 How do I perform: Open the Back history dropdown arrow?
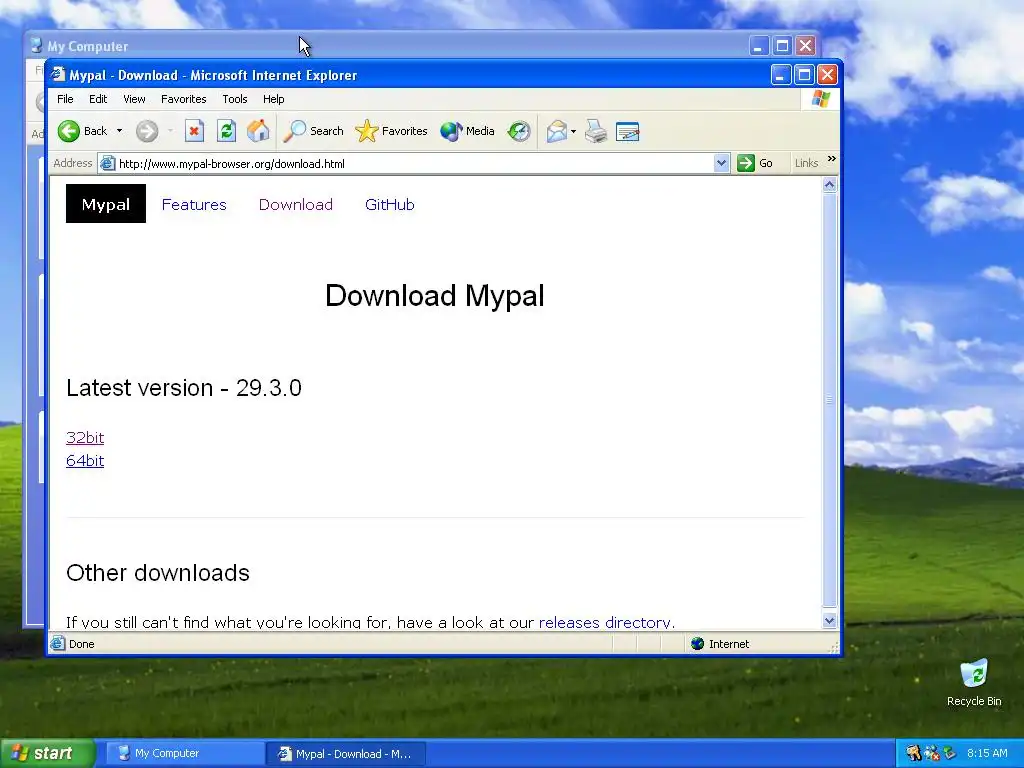(120, 131)
